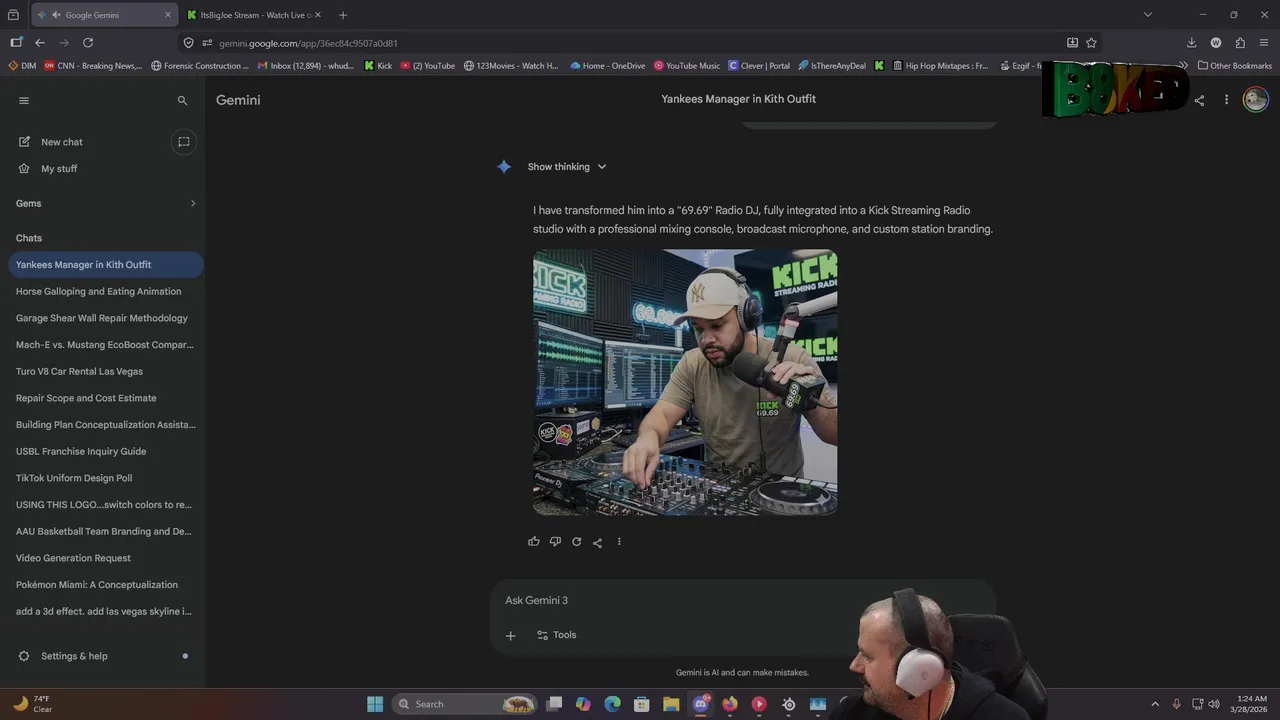Open browser downloads icon
Viewport: 1280px width, 720px height.
point(1191,43)
